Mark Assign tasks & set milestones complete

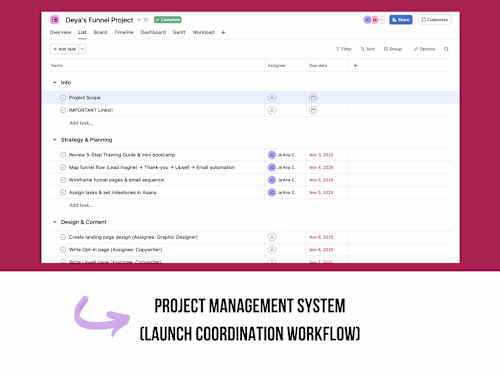[x=63, y=192]
